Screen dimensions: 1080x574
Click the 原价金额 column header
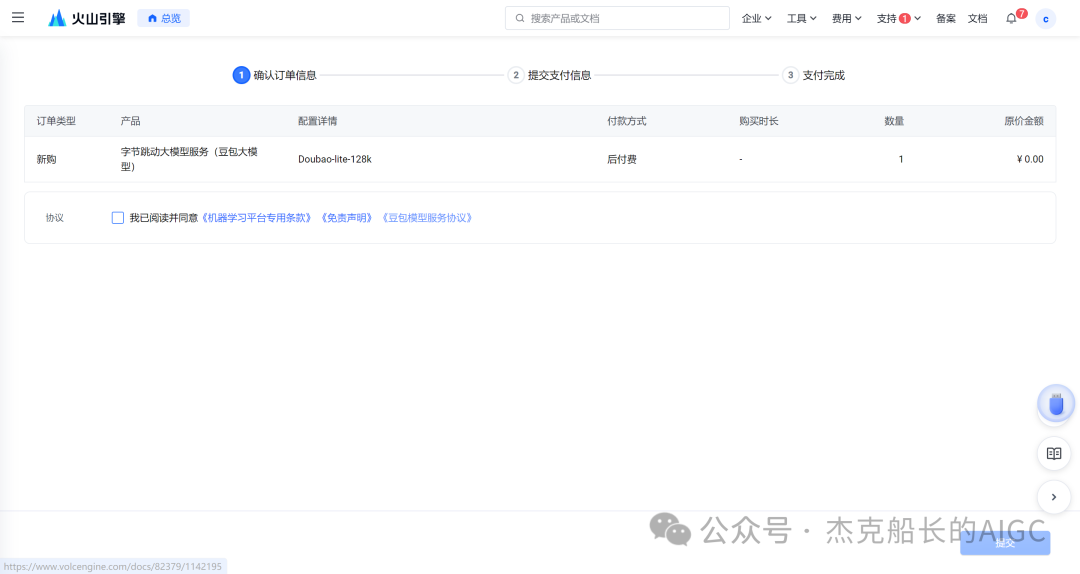[x=1024, y=121]
